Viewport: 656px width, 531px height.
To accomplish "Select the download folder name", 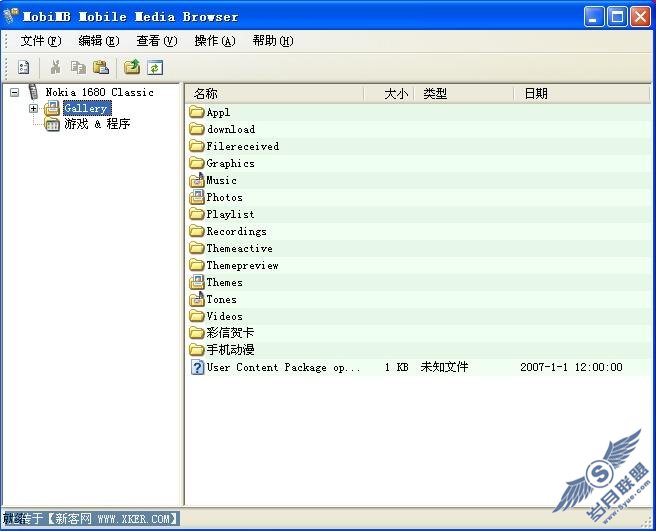I will tap(231, 129).
